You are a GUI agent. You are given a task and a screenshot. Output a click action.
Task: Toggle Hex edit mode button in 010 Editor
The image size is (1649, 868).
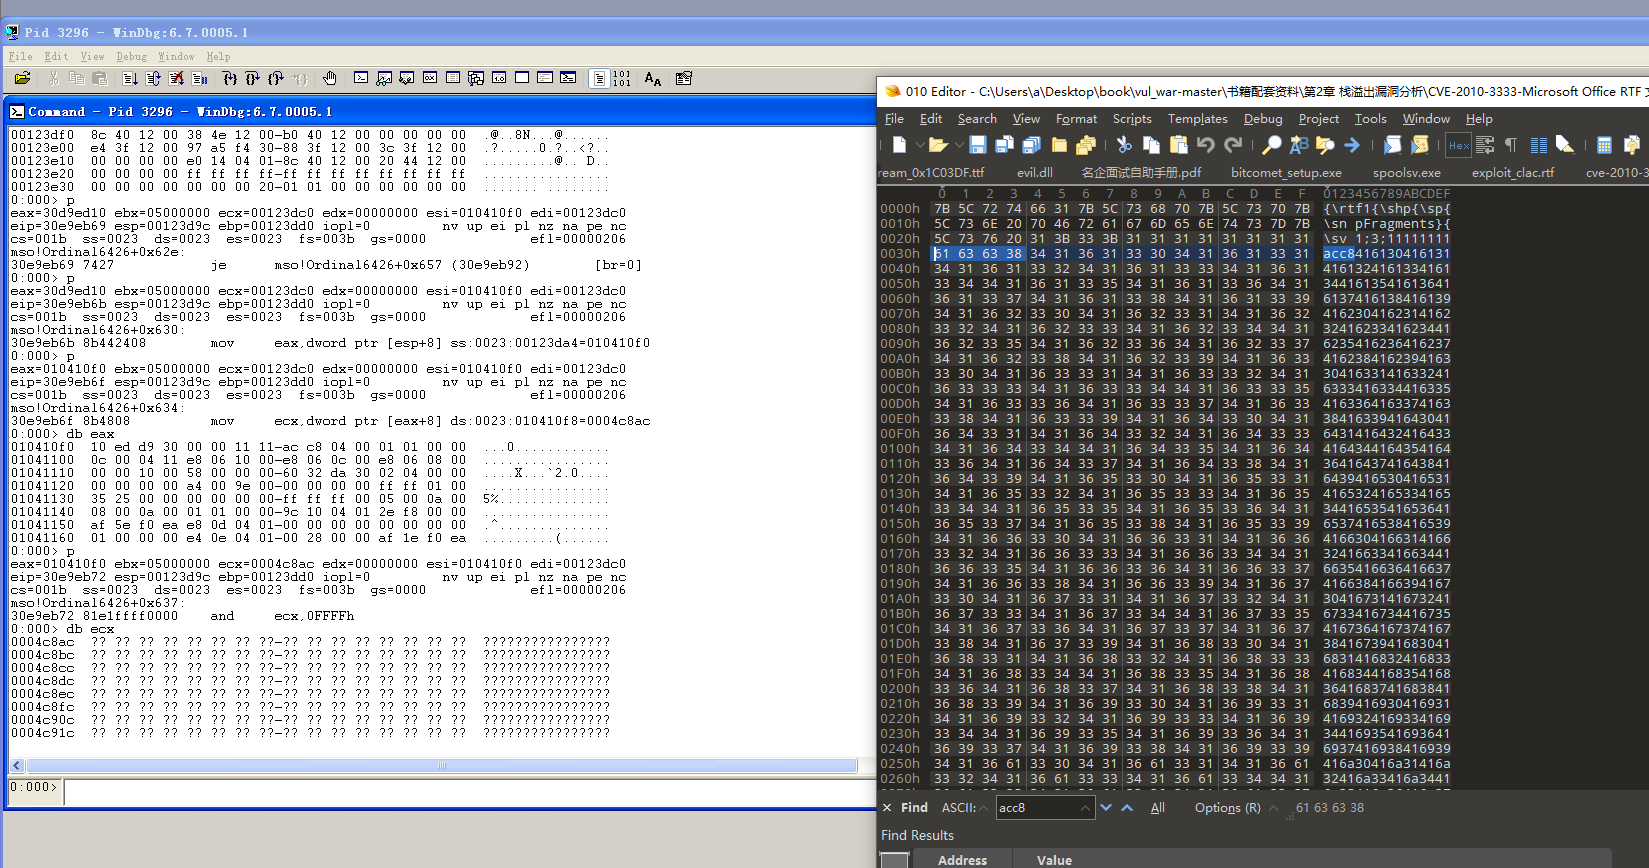[1458, 145]
